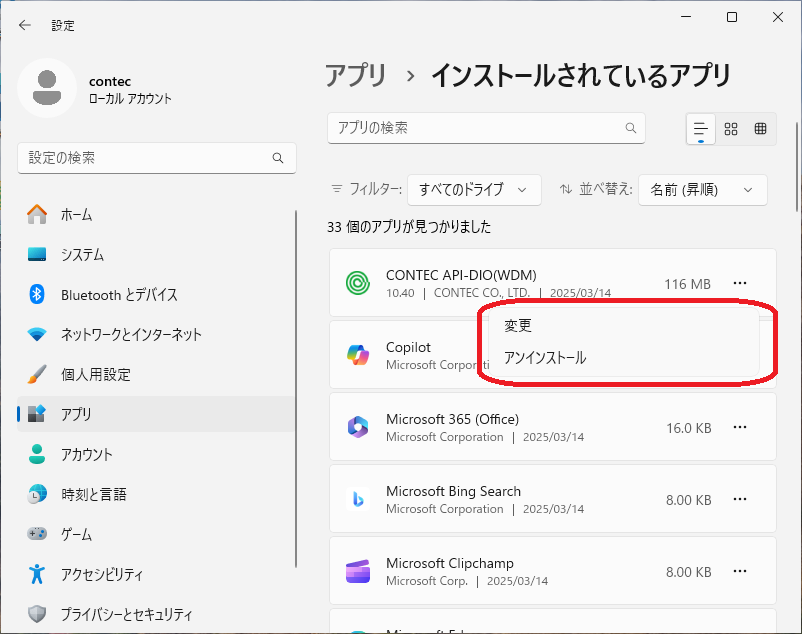The height and width of the screenshot is (634, 802).
Task: Click the 16.0 KB size value
Action: click(688, 428)
